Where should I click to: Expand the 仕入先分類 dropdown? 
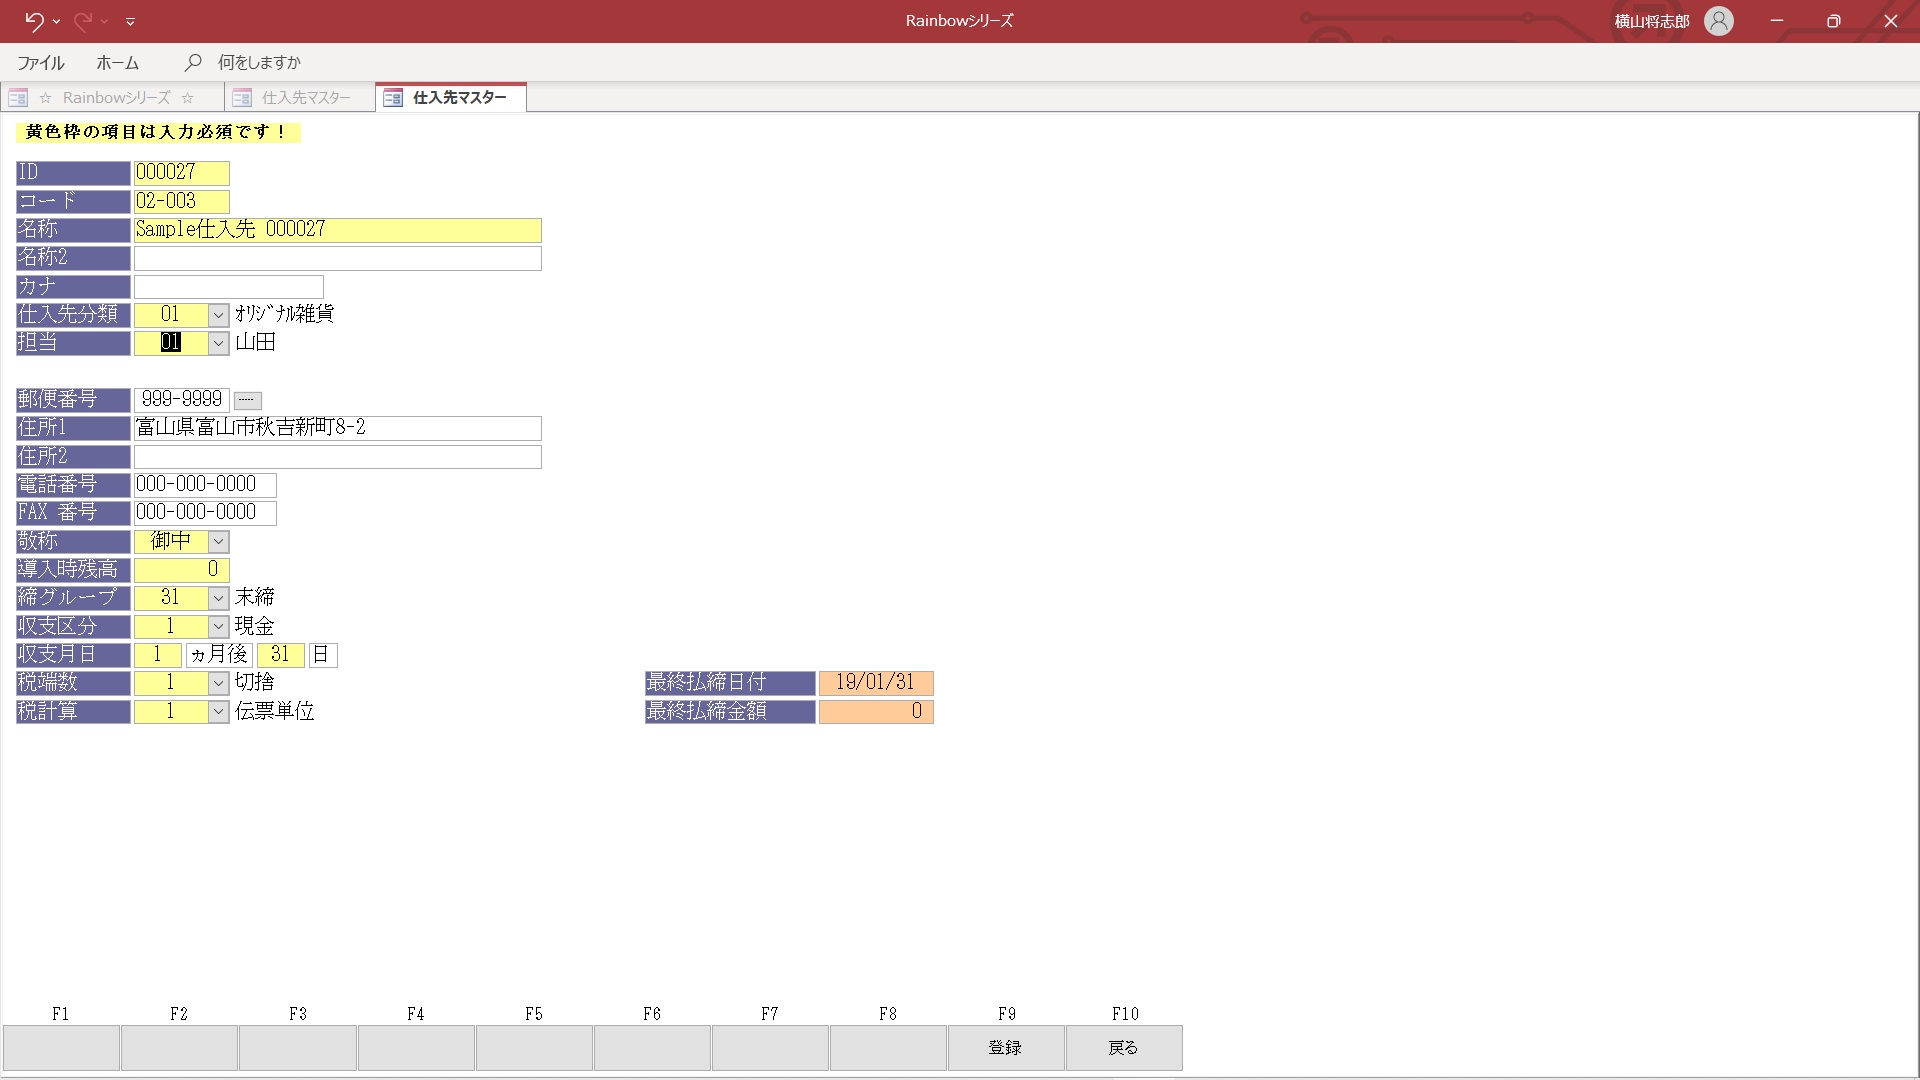click(x=218, y=315)
